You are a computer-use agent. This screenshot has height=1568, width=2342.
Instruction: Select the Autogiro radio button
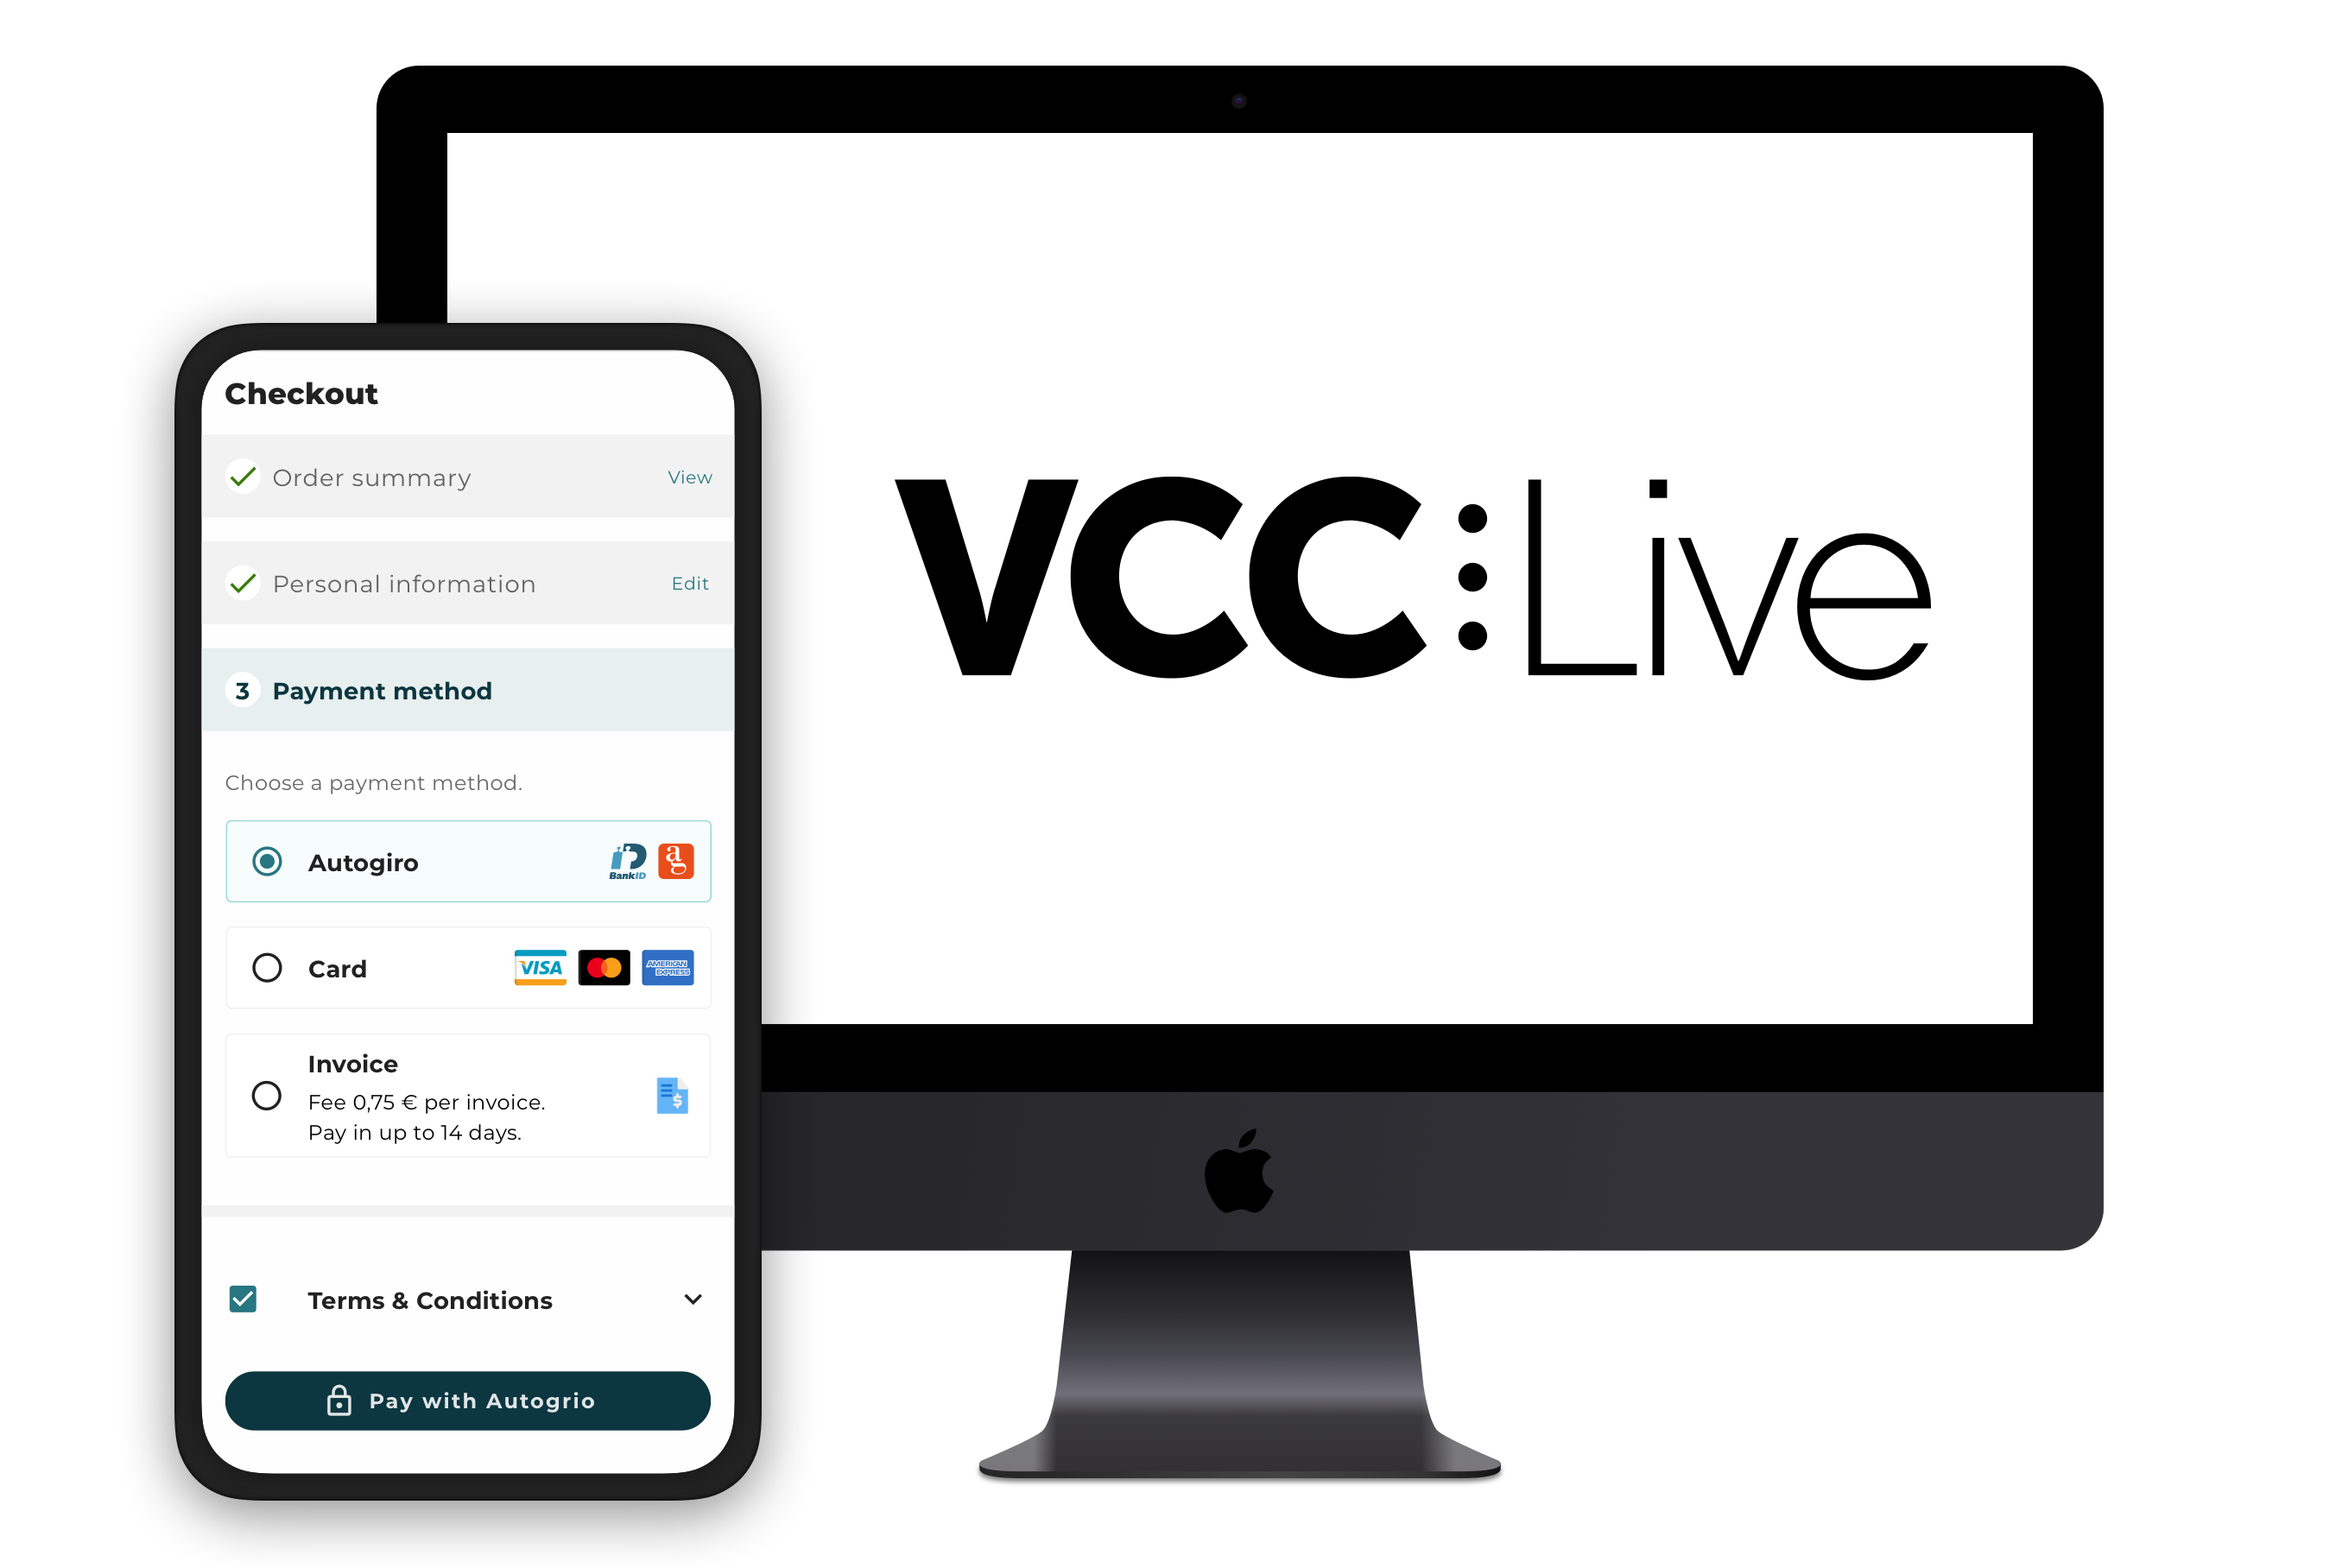pyautogui.click(x=271, y=859)
